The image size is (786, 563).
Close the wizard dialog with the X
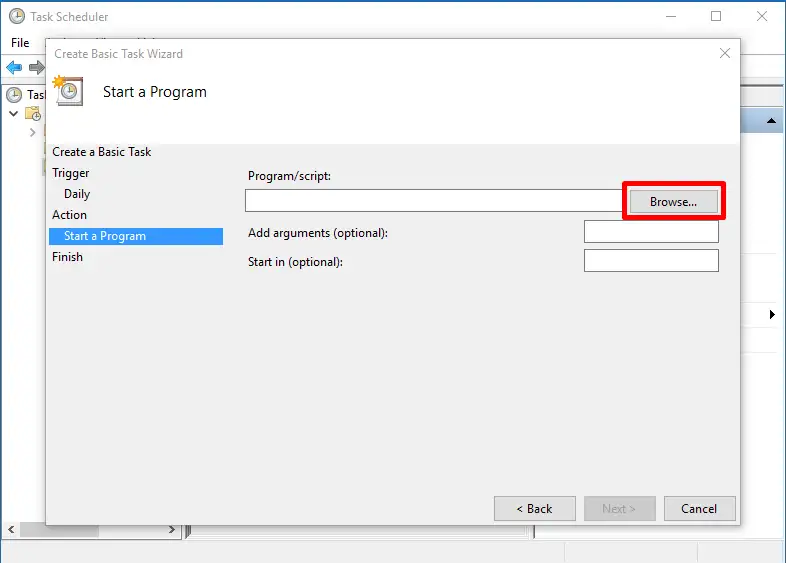[x=725, y=54]
